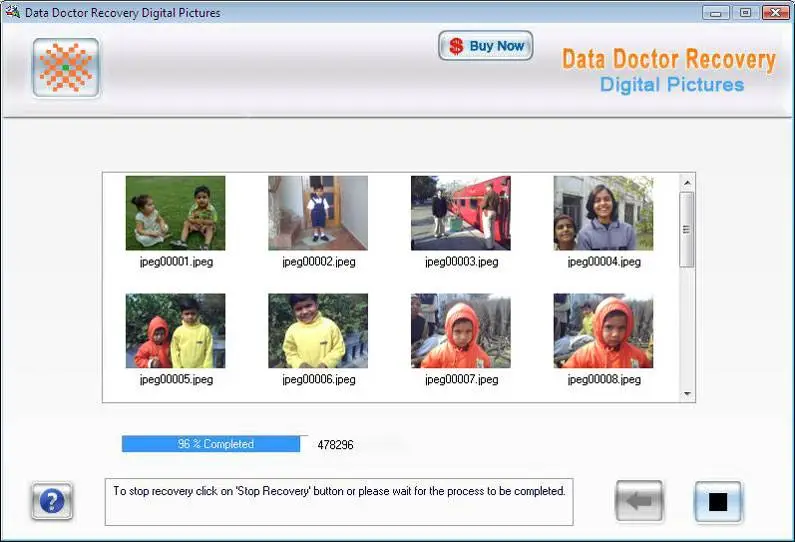Click the thumbnail list scrollbar thumb
This screenshot has width=795, height=542.
click(x=687, y=230)
